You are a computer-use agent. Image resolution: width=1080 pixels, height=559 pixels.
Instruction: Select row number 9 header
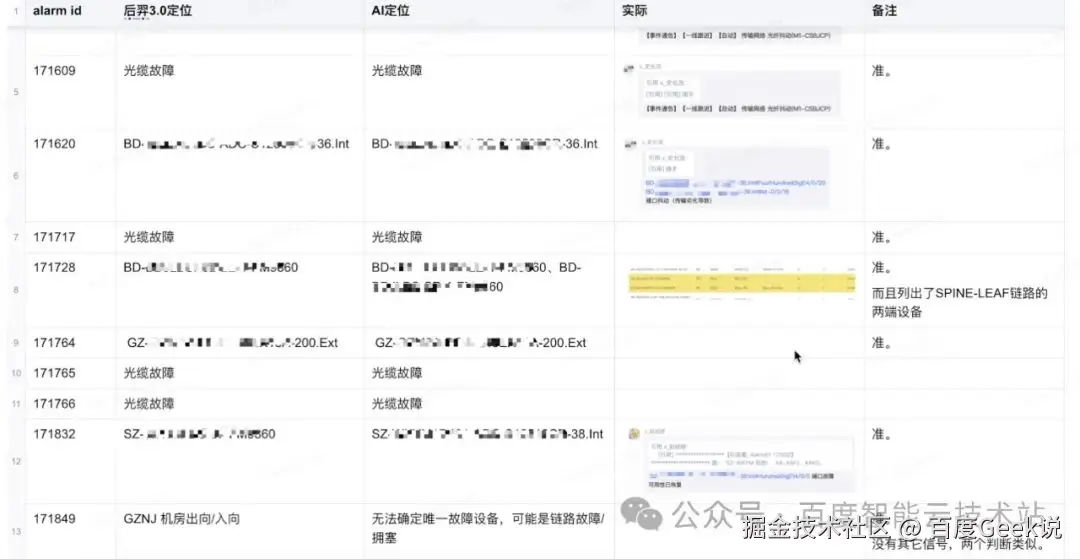point(16,343)
